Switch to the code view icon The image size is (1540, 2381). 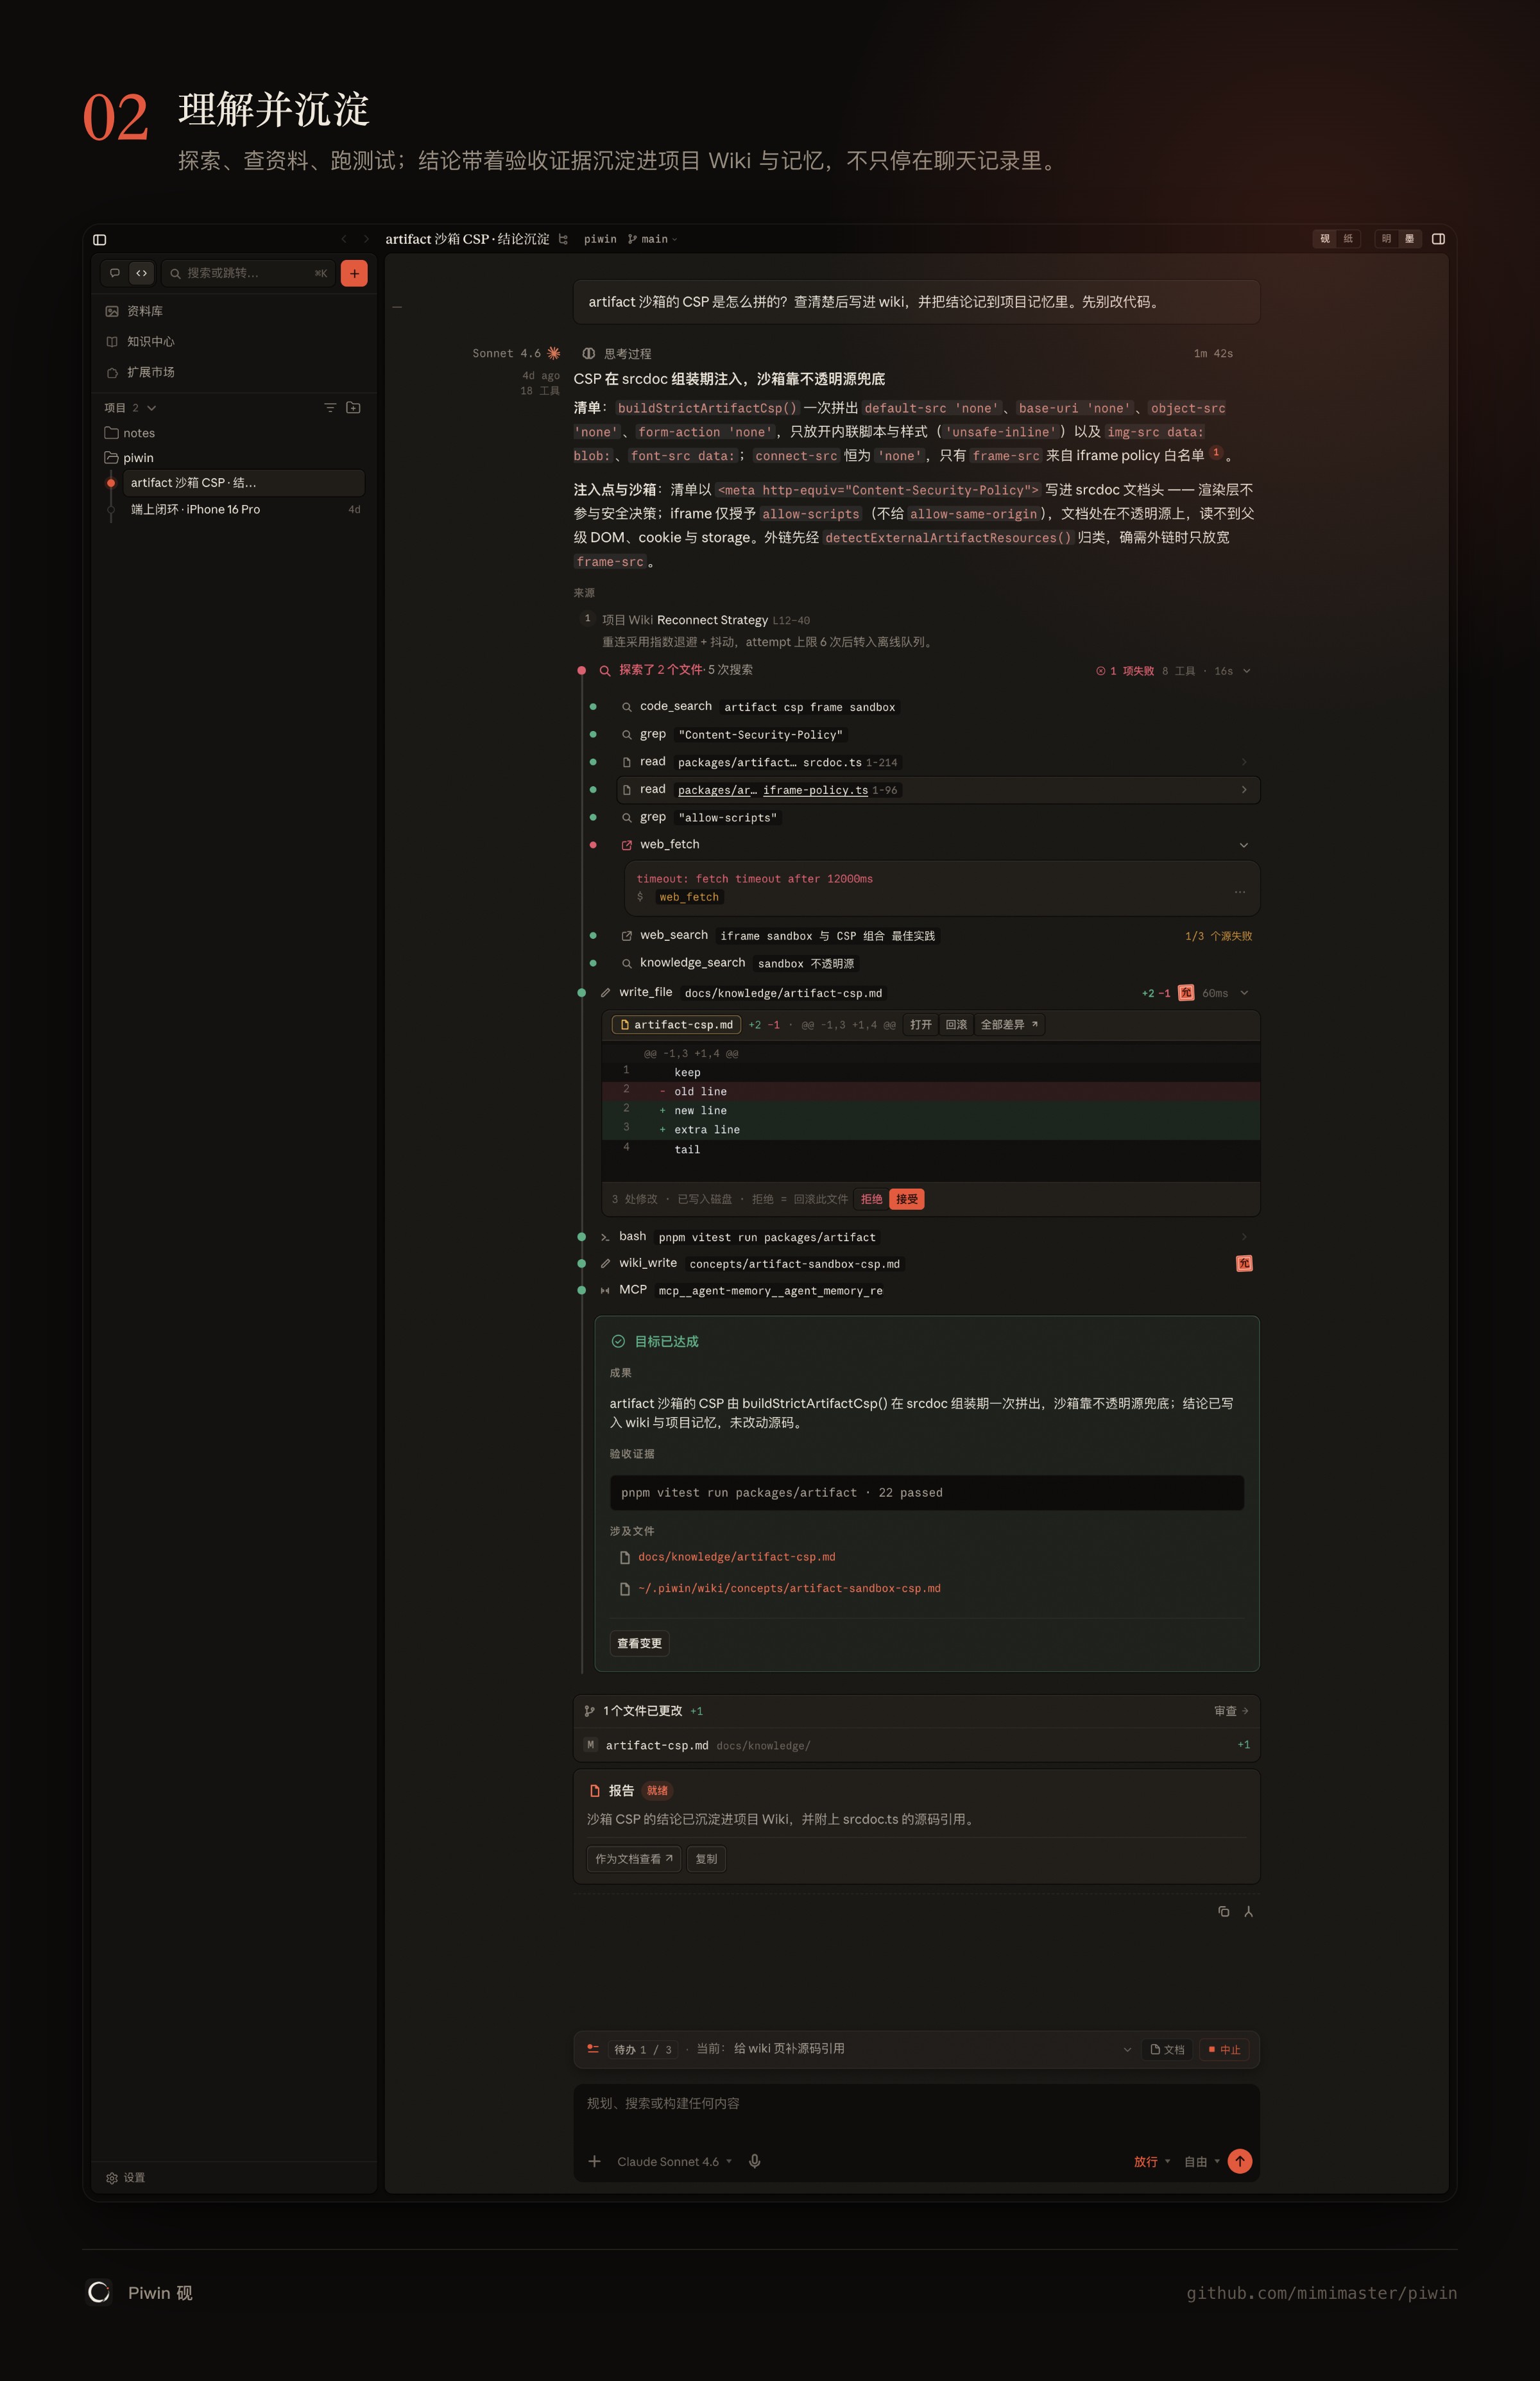click(x=142, y=273)
